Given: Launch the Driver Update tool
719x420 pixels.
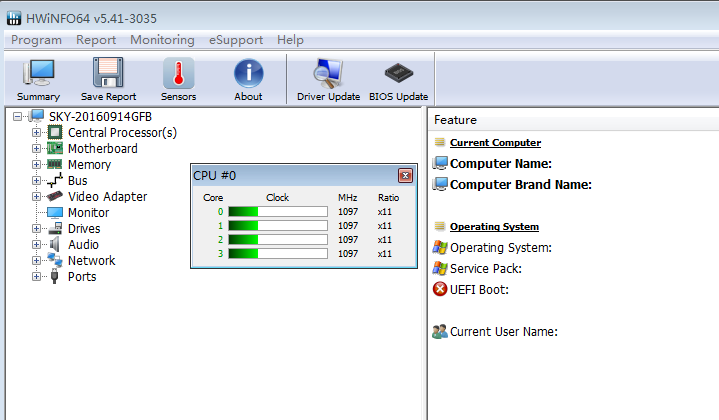Looking at the screenshot, I should coord(328,79).
